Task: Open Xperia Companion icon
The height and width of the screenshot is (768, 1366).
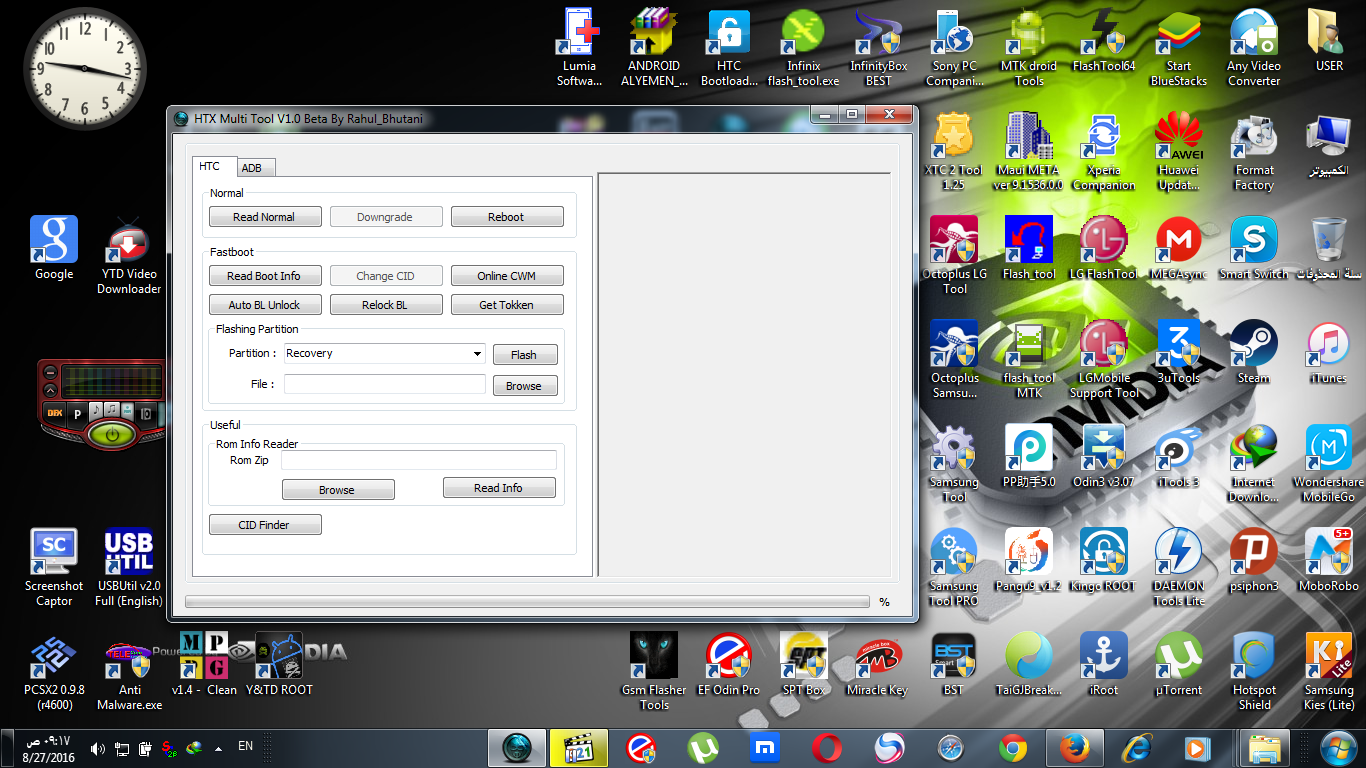Action: click(x=1104, y=151)
